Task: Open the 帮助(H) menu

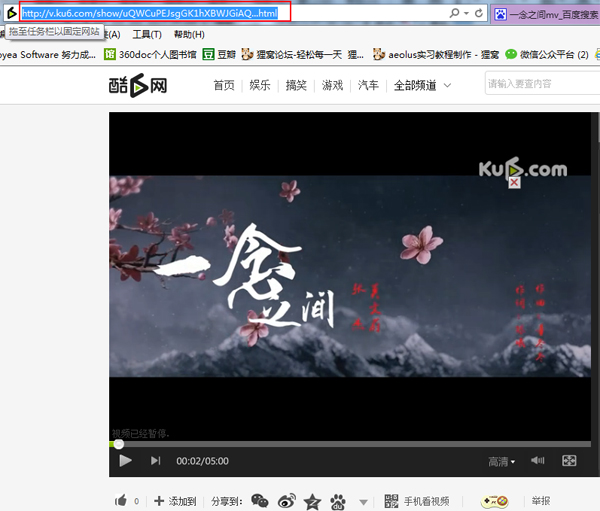Action: 189,35
